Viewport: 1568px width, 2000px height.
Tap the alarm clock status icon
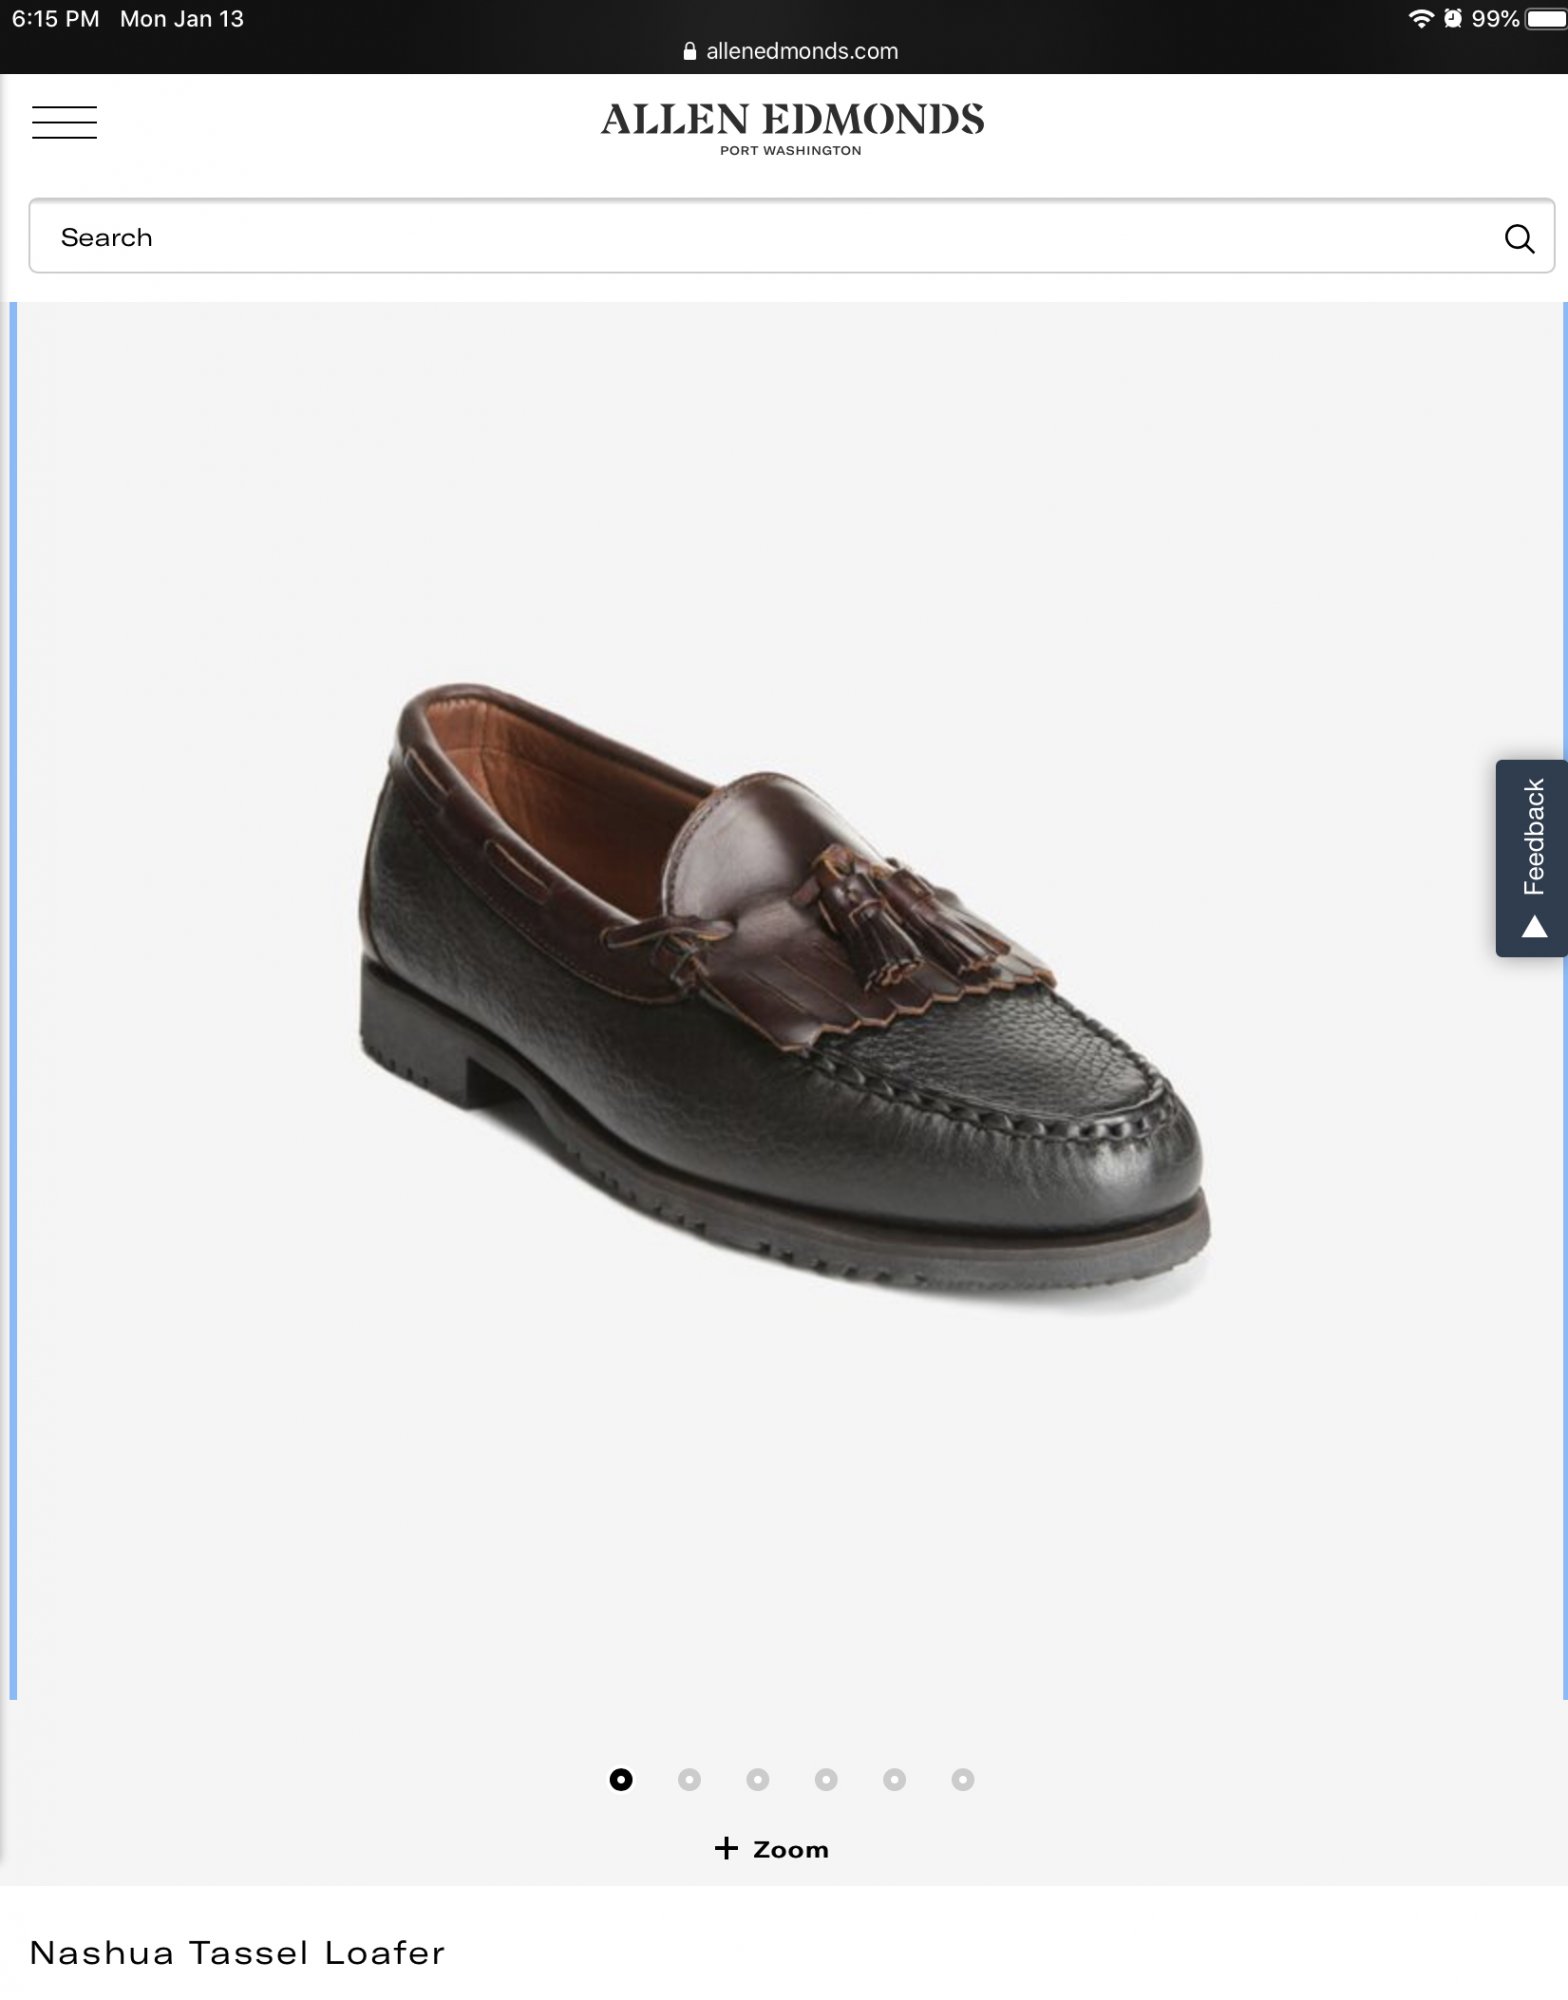tap(1453, 18)
